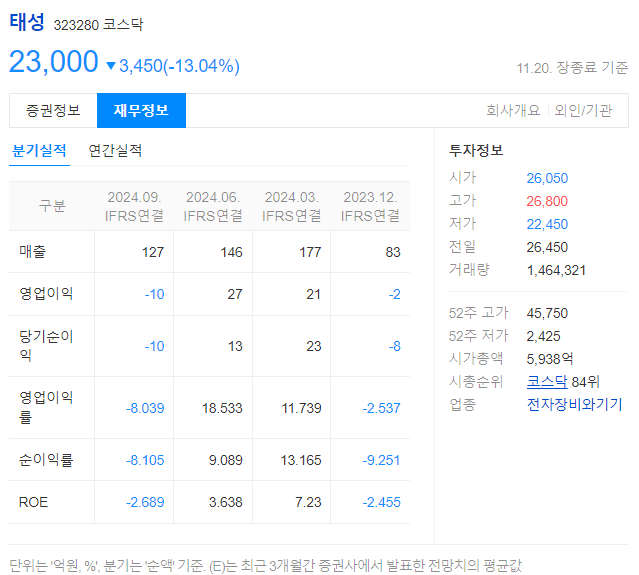
Task: Click the 84위 rank text
Action: coord(586,382)
